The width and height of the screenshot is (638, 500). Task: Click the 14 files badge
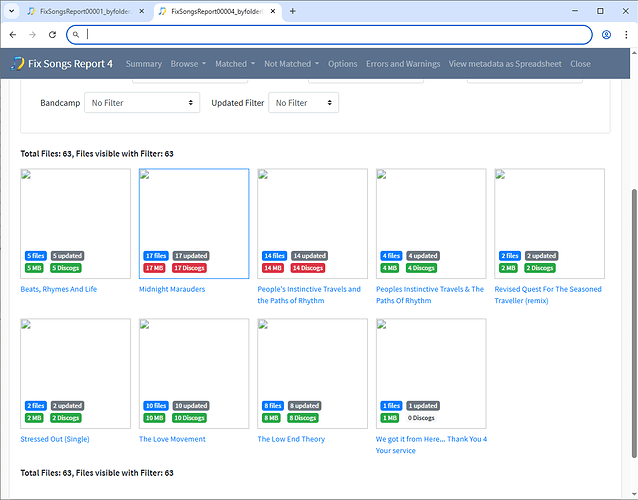coord(274,256)
